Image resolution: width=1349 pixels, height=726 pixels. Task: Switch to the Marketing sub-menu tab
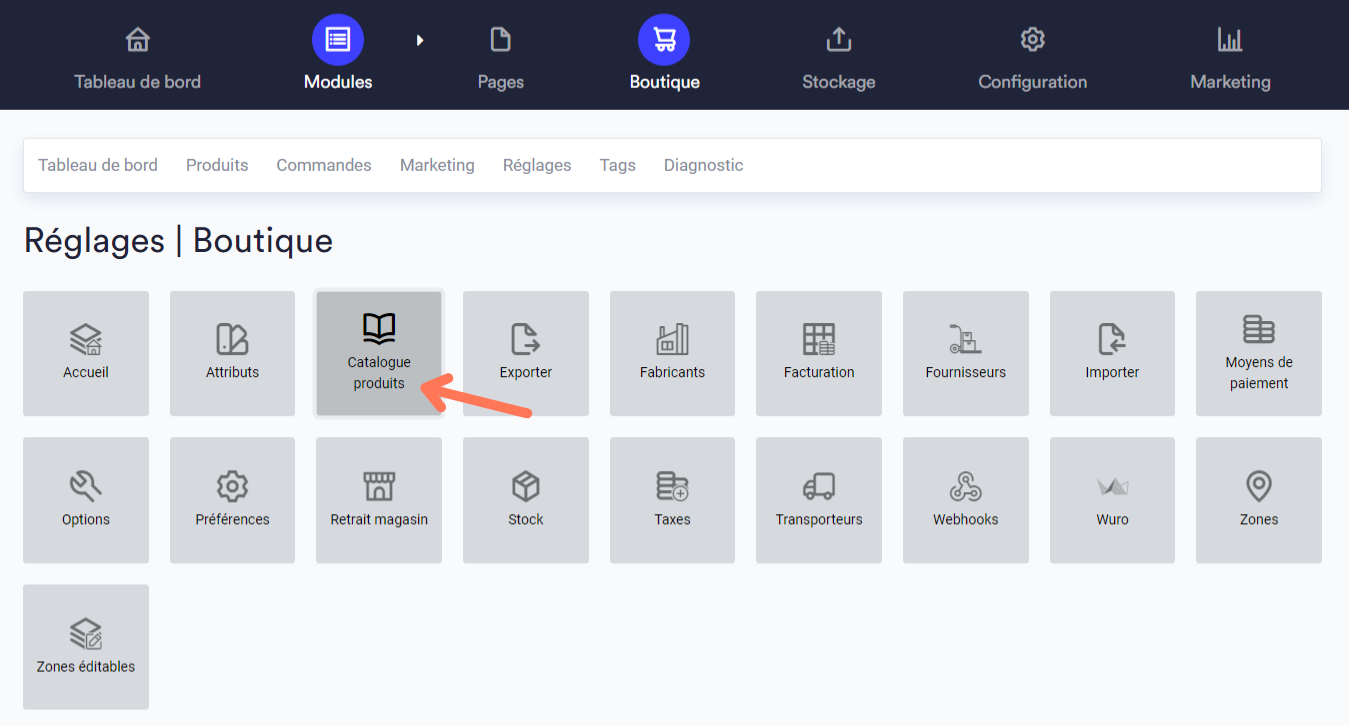click(x=437, y=165)
